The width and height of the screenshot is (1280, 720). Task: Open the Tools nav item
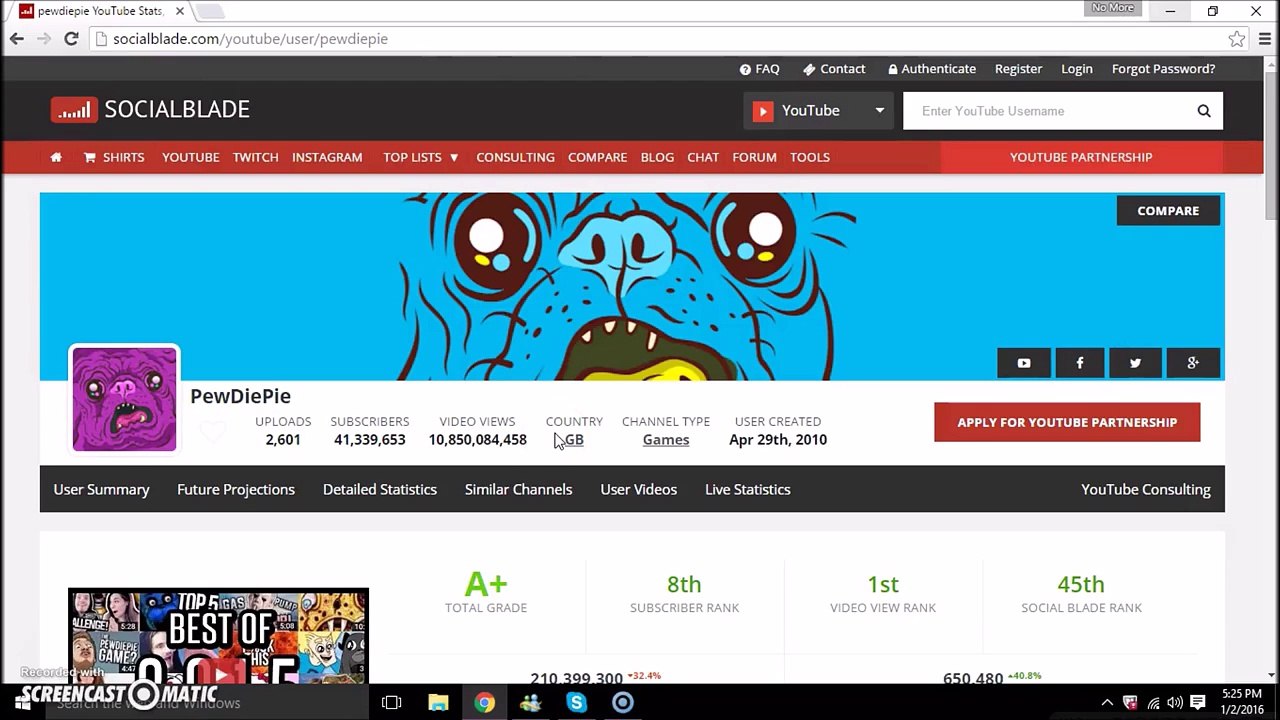point(810,157)
